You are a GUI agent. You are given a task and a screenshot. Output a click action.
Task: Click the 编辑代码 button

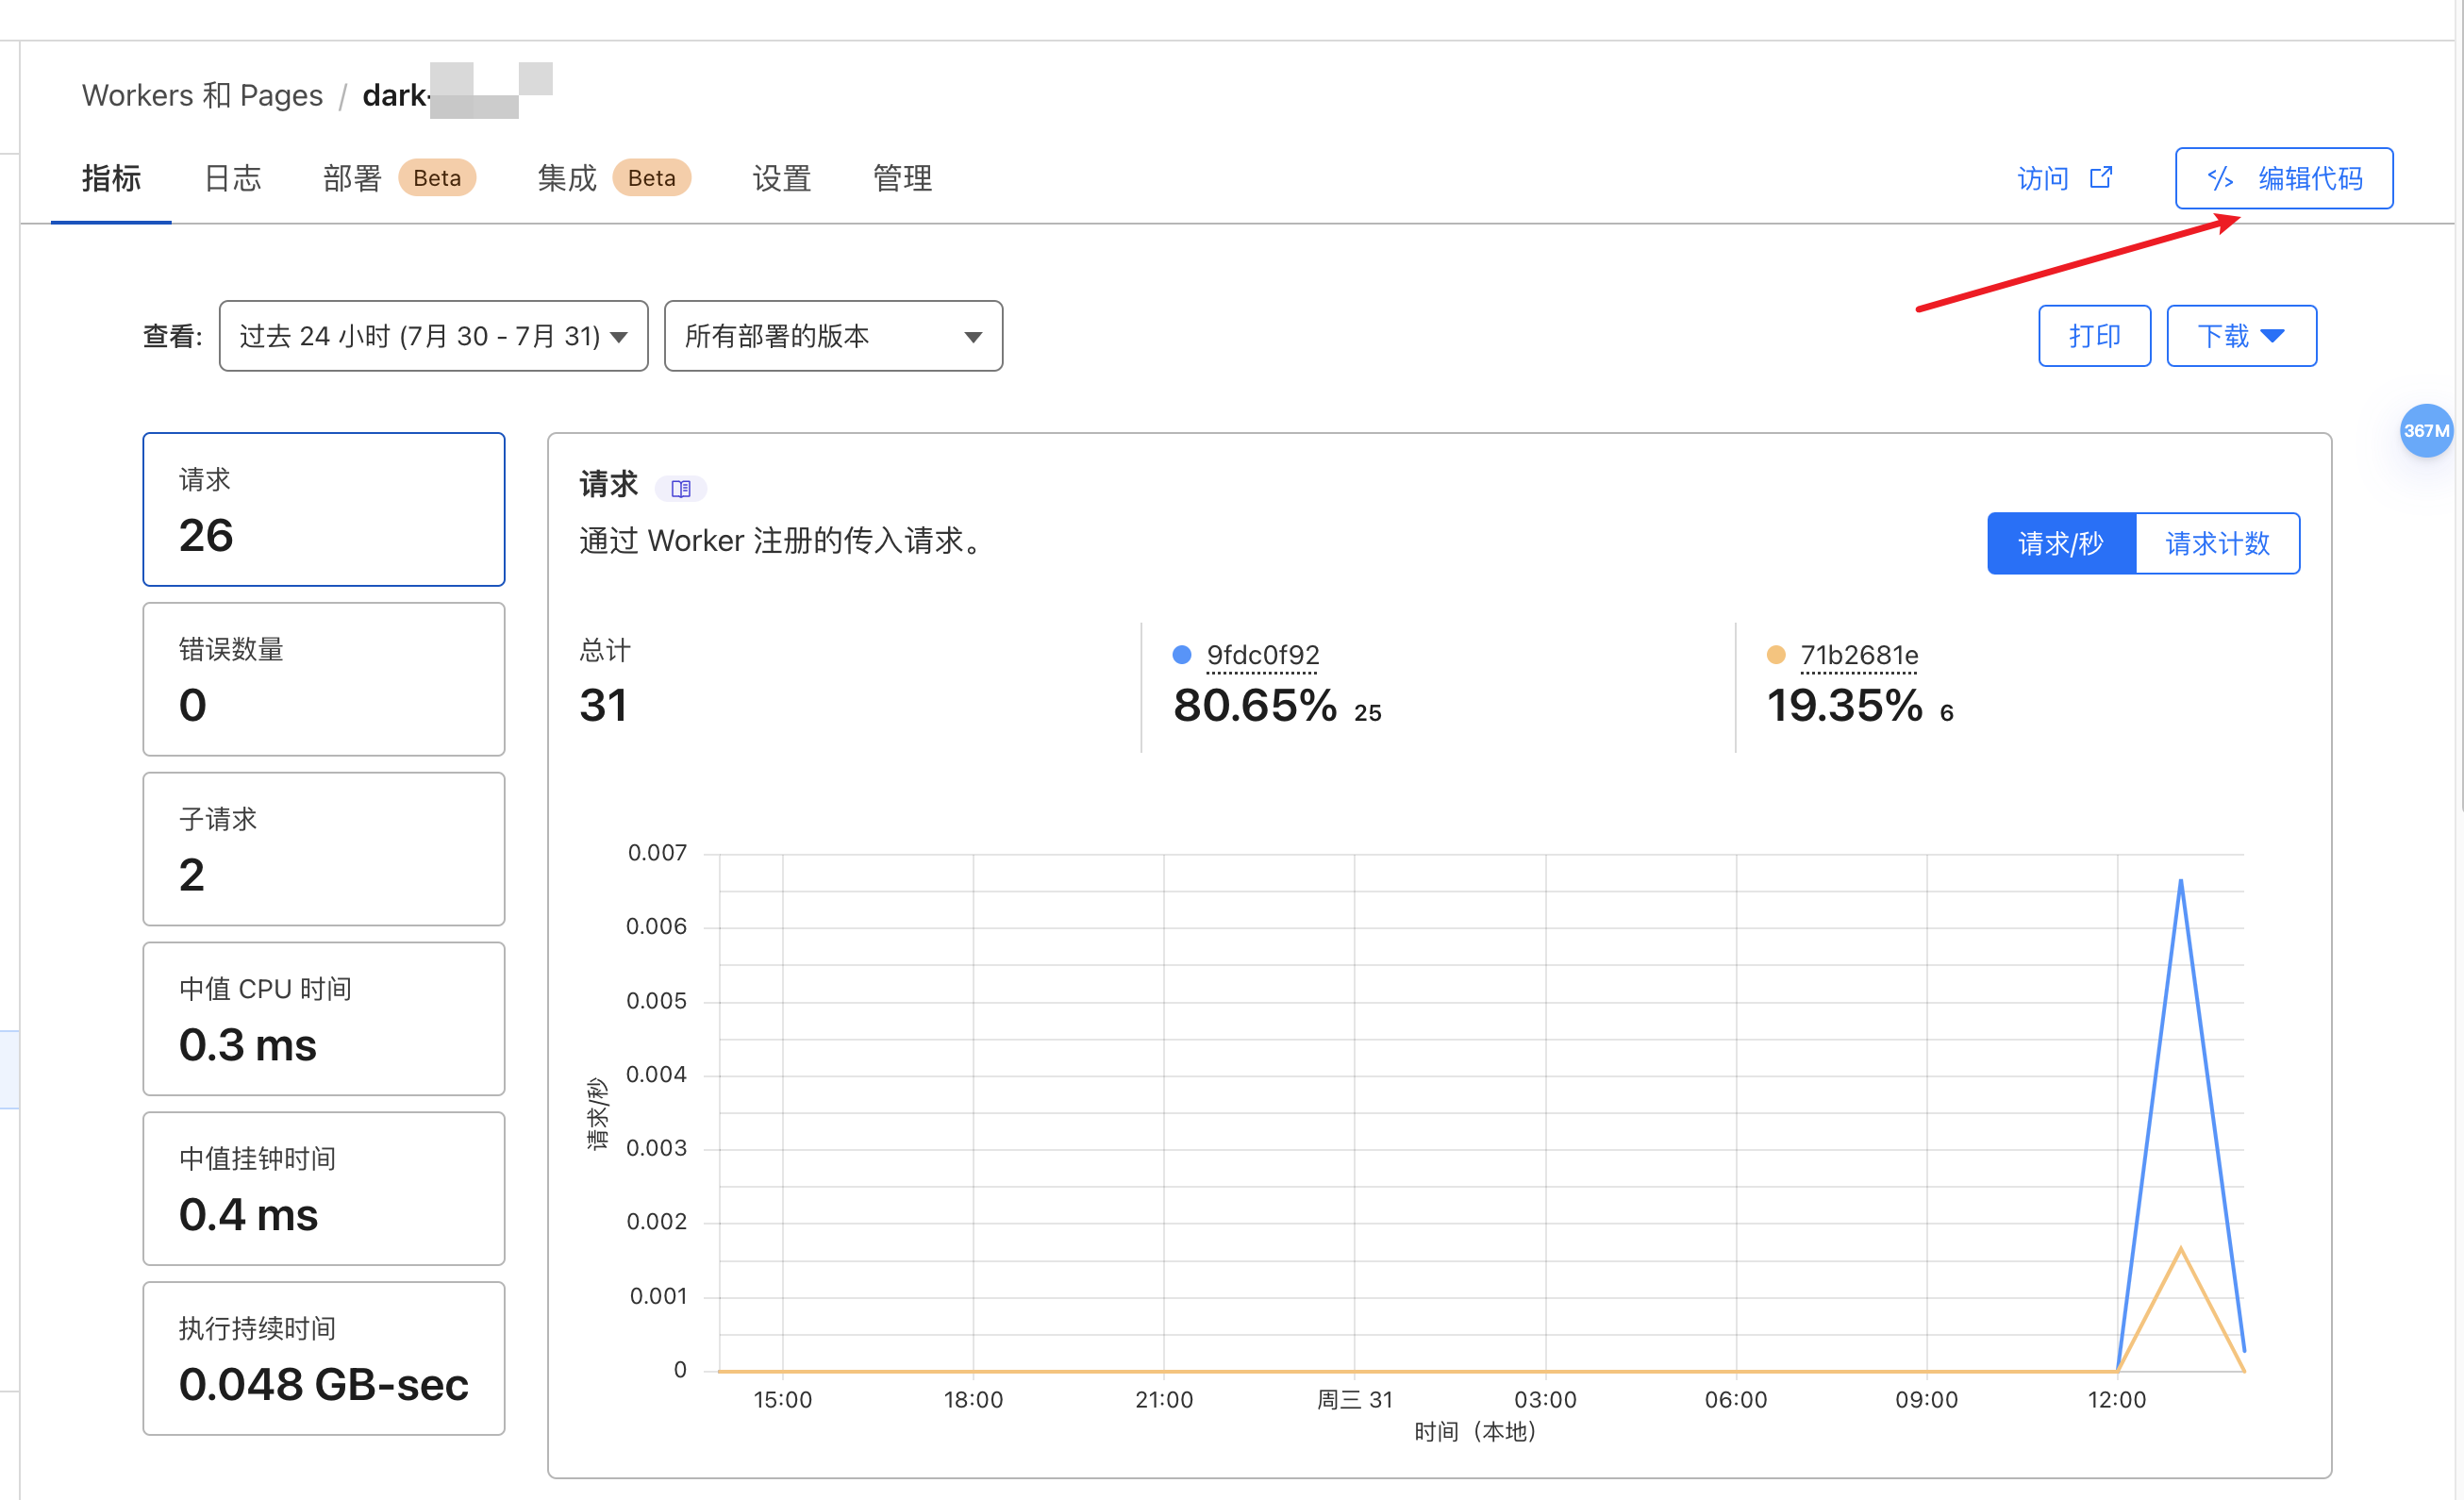coord(2284,178)
